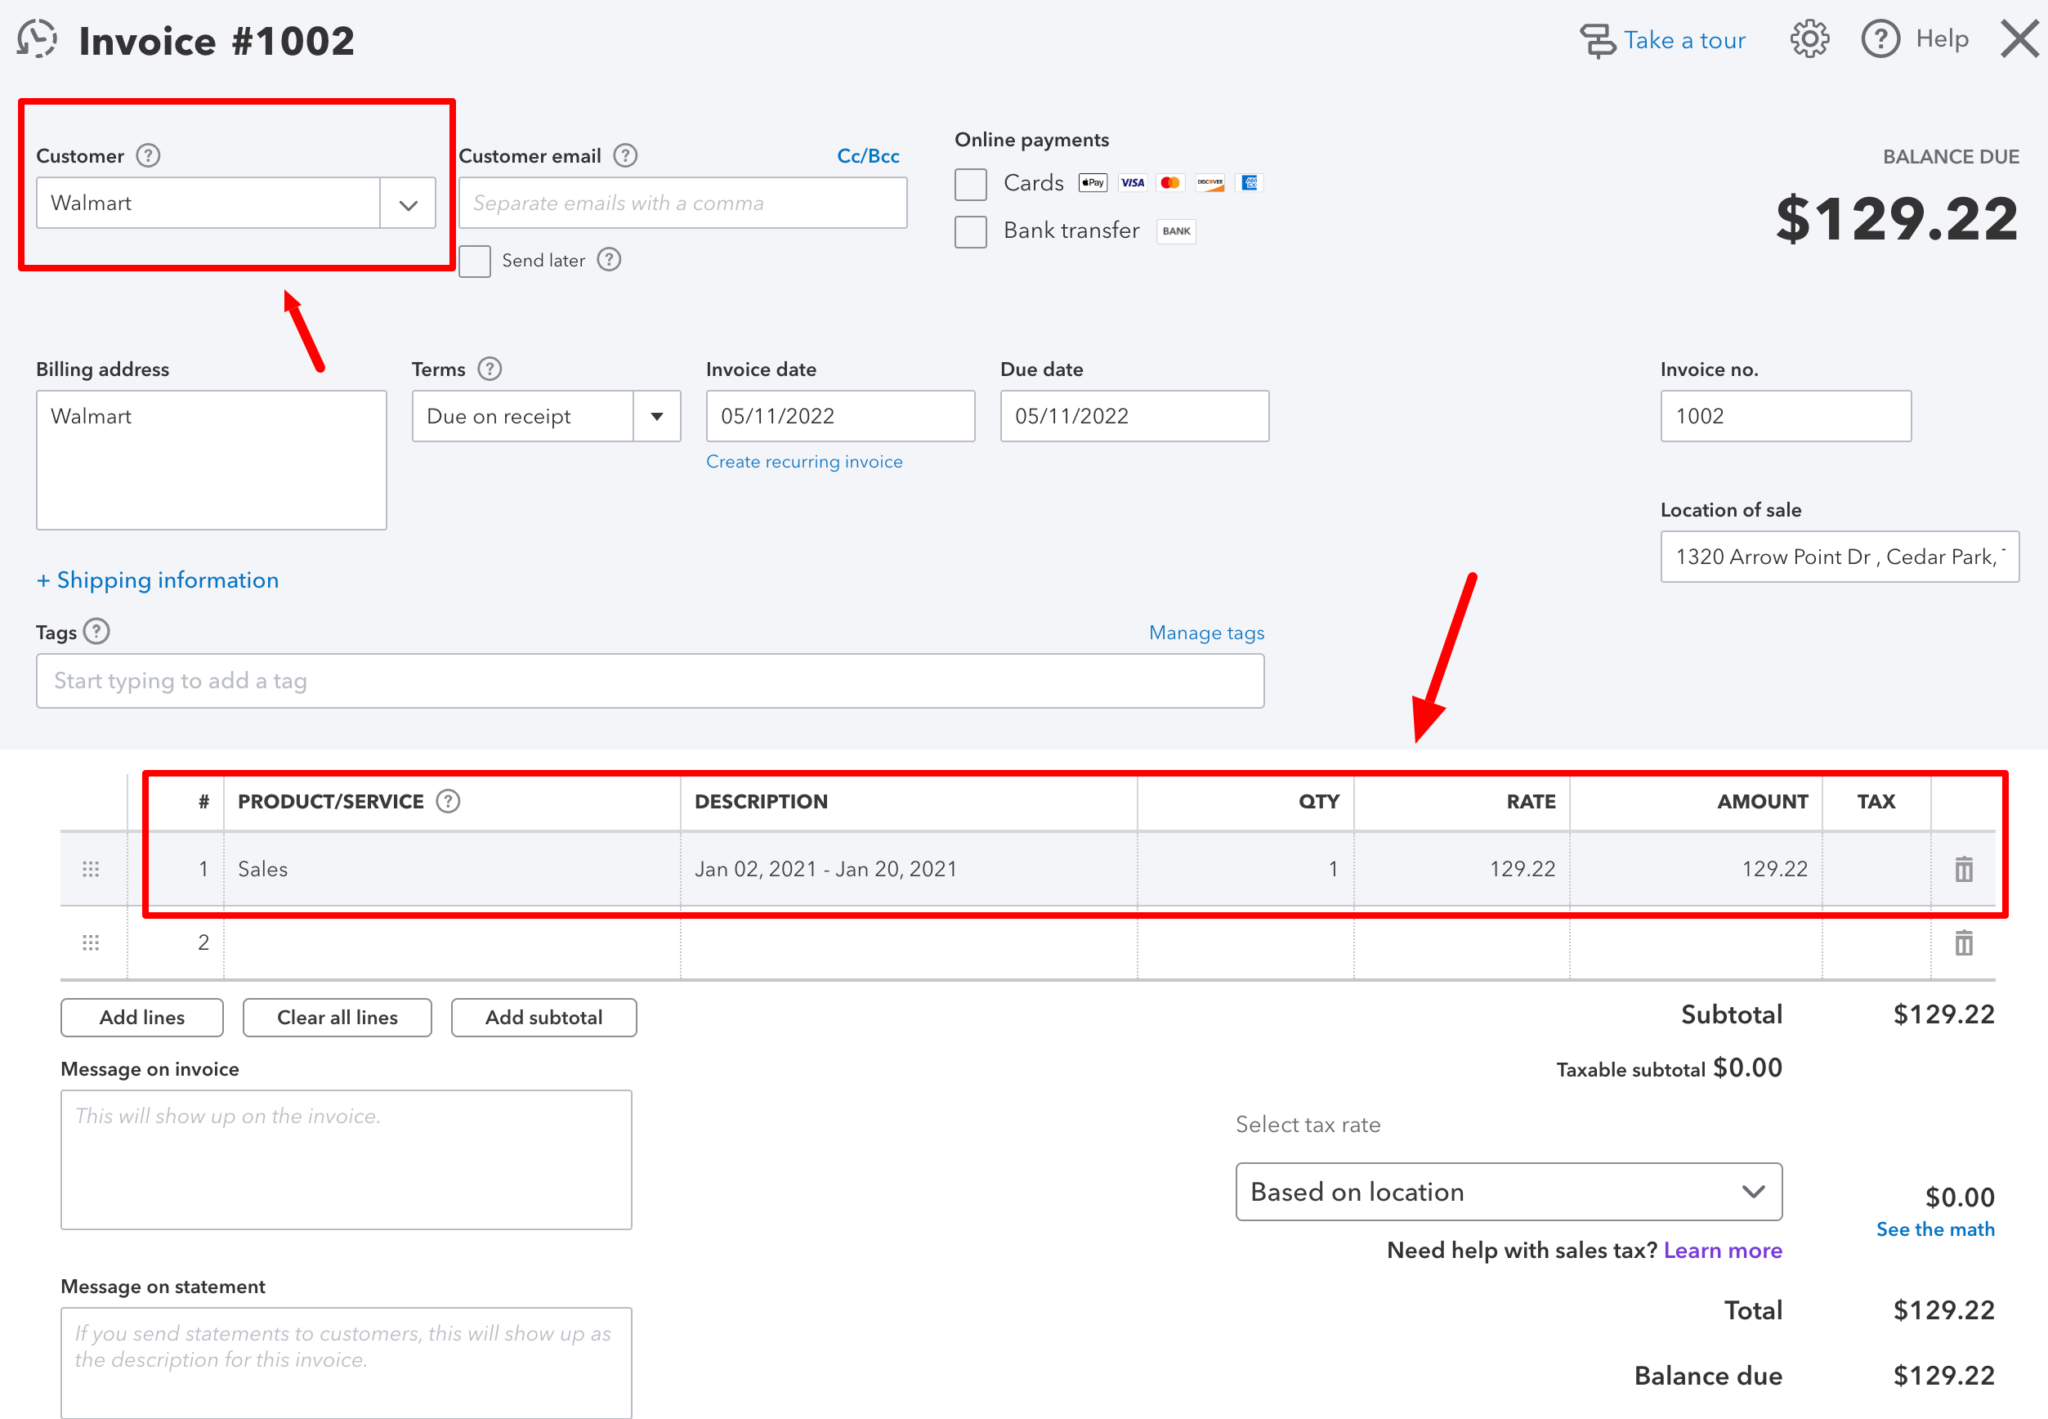
Task: Tick the Send later checkbox
Action: click(x=475, y=261)
